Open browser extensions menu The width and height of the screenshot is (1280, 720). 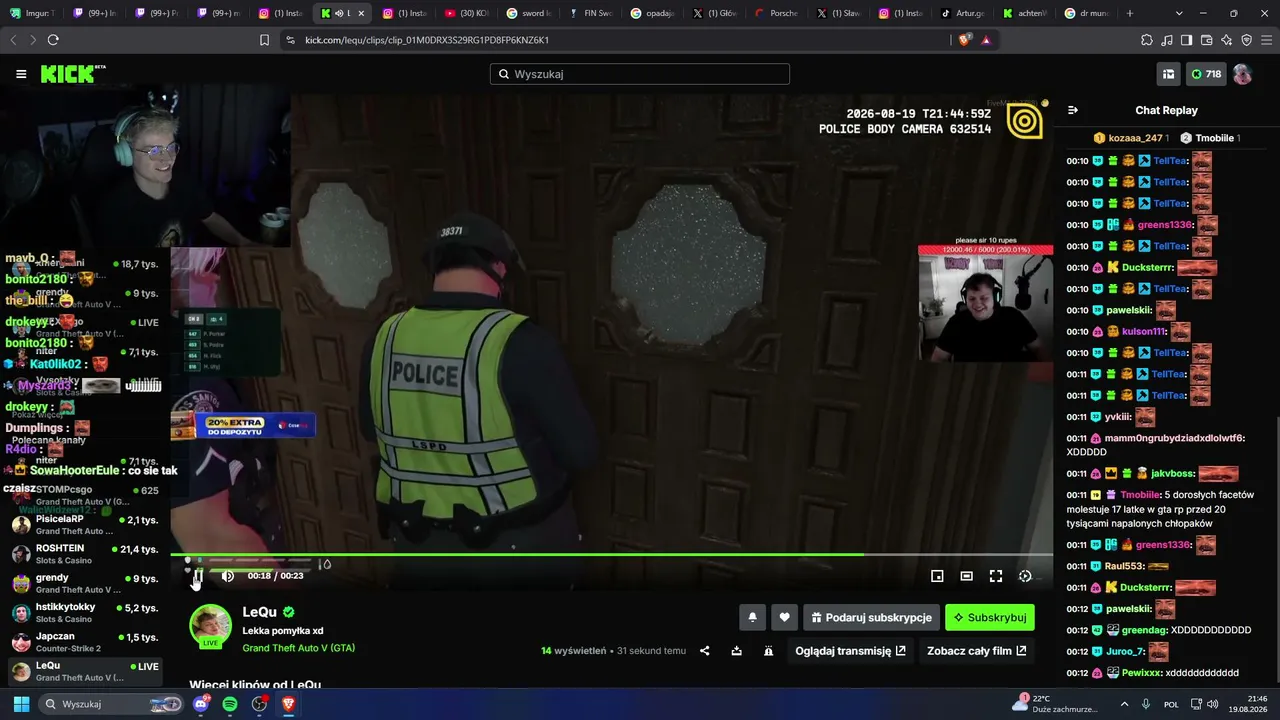tap(1147, 40)
